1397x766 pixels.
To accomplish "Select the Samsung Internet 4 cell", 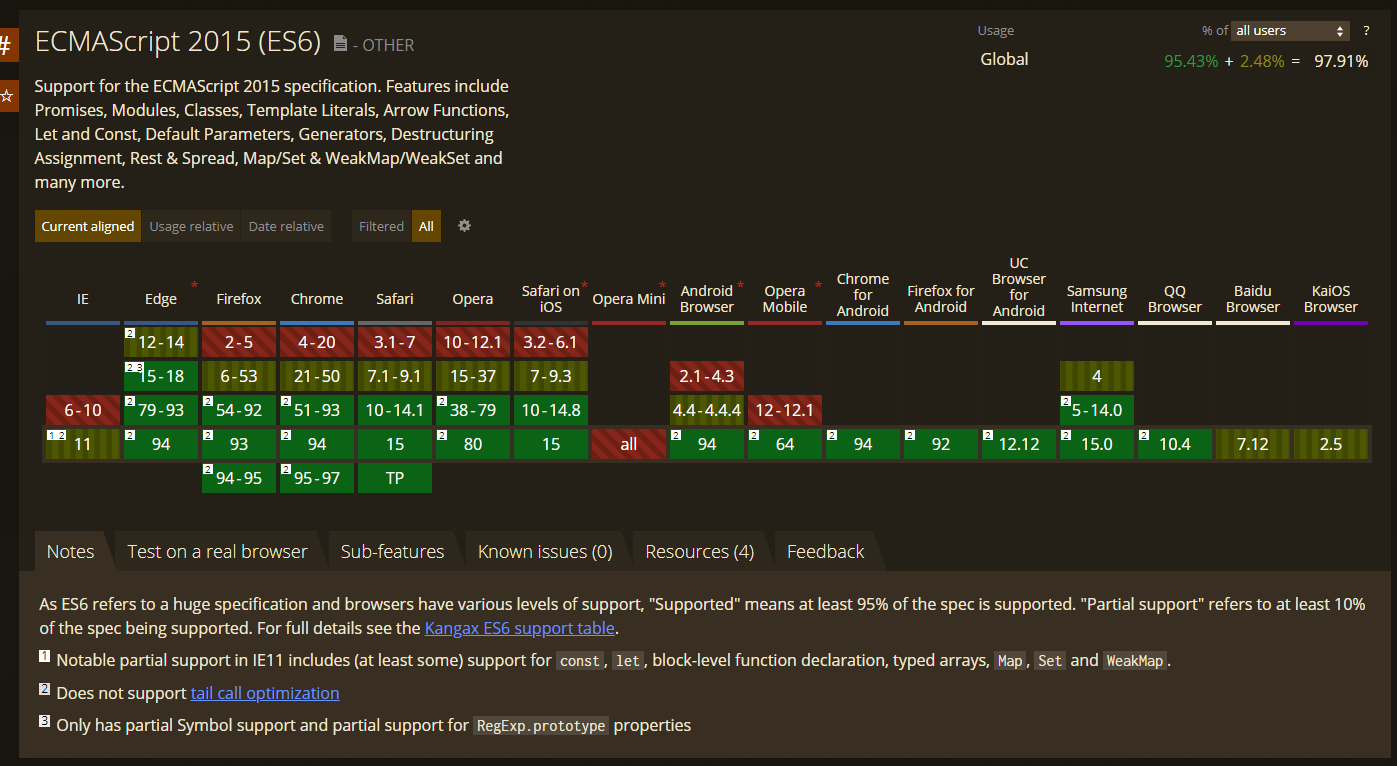I will point(1097,376).
